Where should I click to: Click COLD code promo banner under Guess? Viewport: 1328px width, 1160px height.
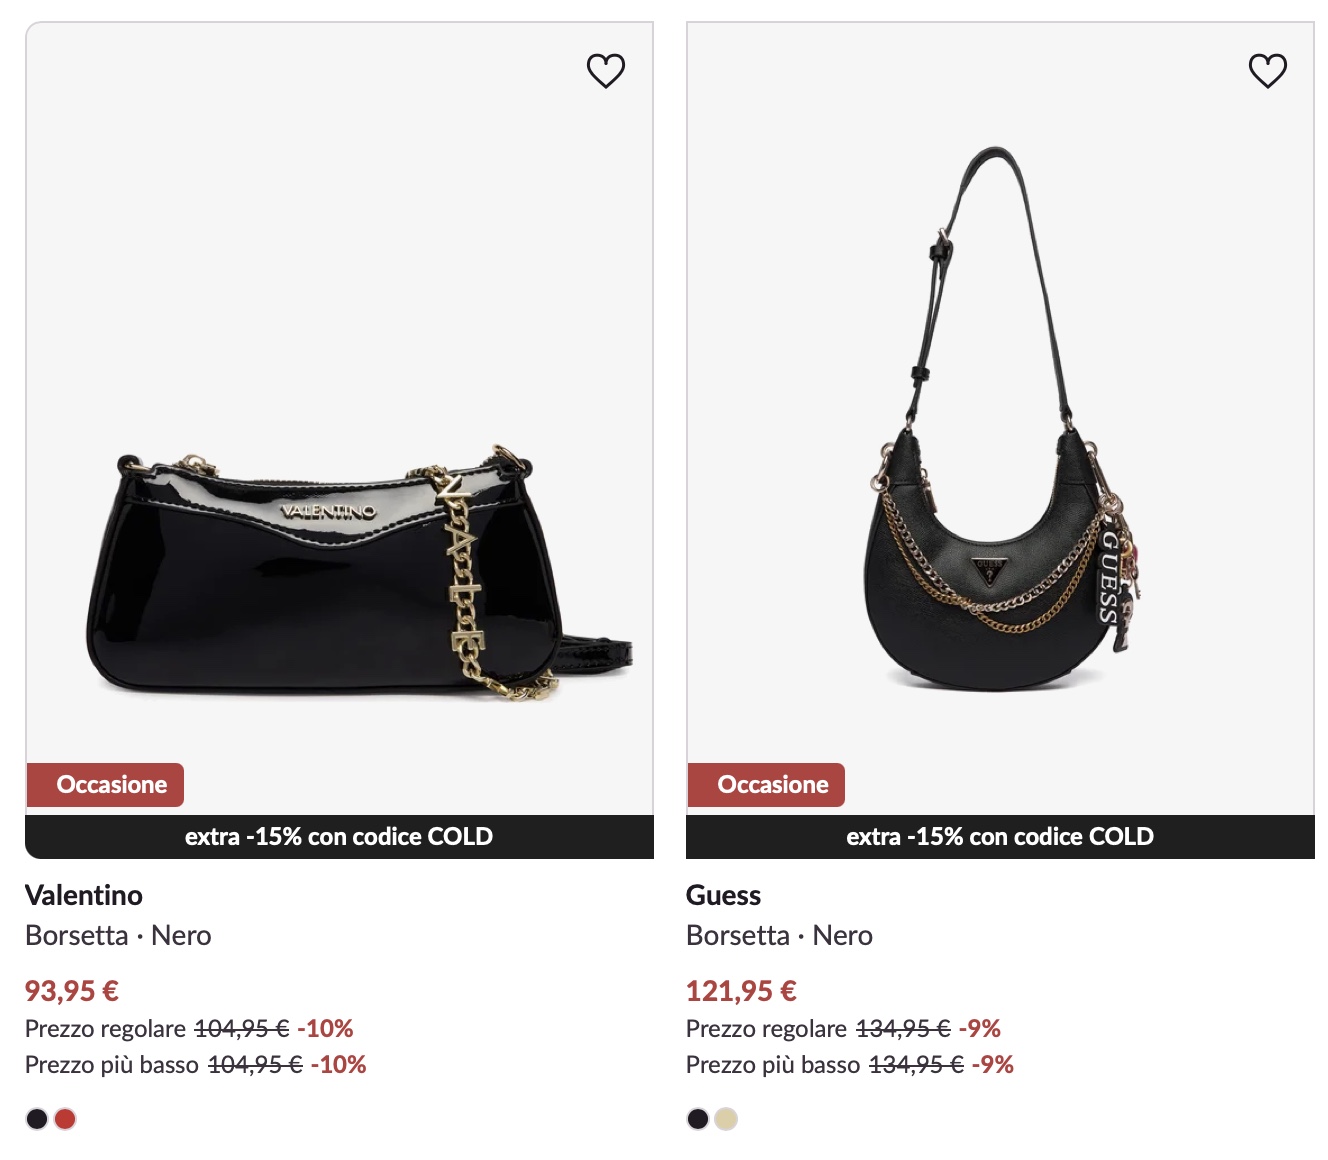click(1000, 837)
